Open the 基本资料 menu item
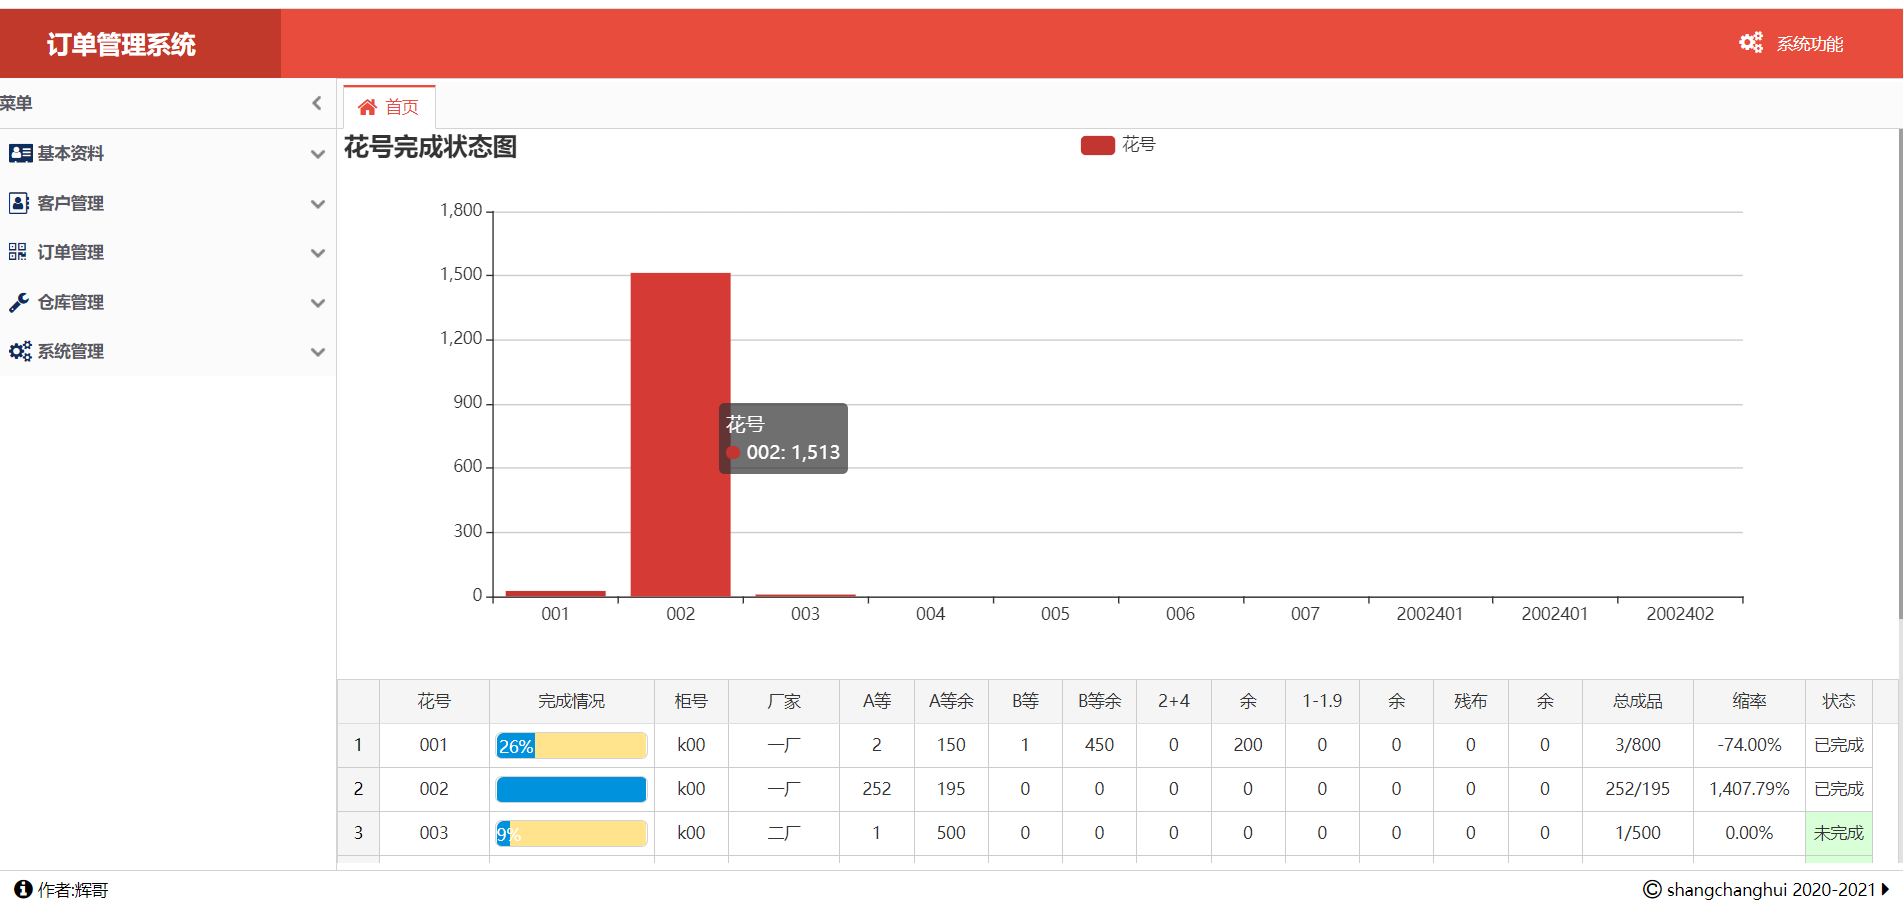 pos(168,153)
